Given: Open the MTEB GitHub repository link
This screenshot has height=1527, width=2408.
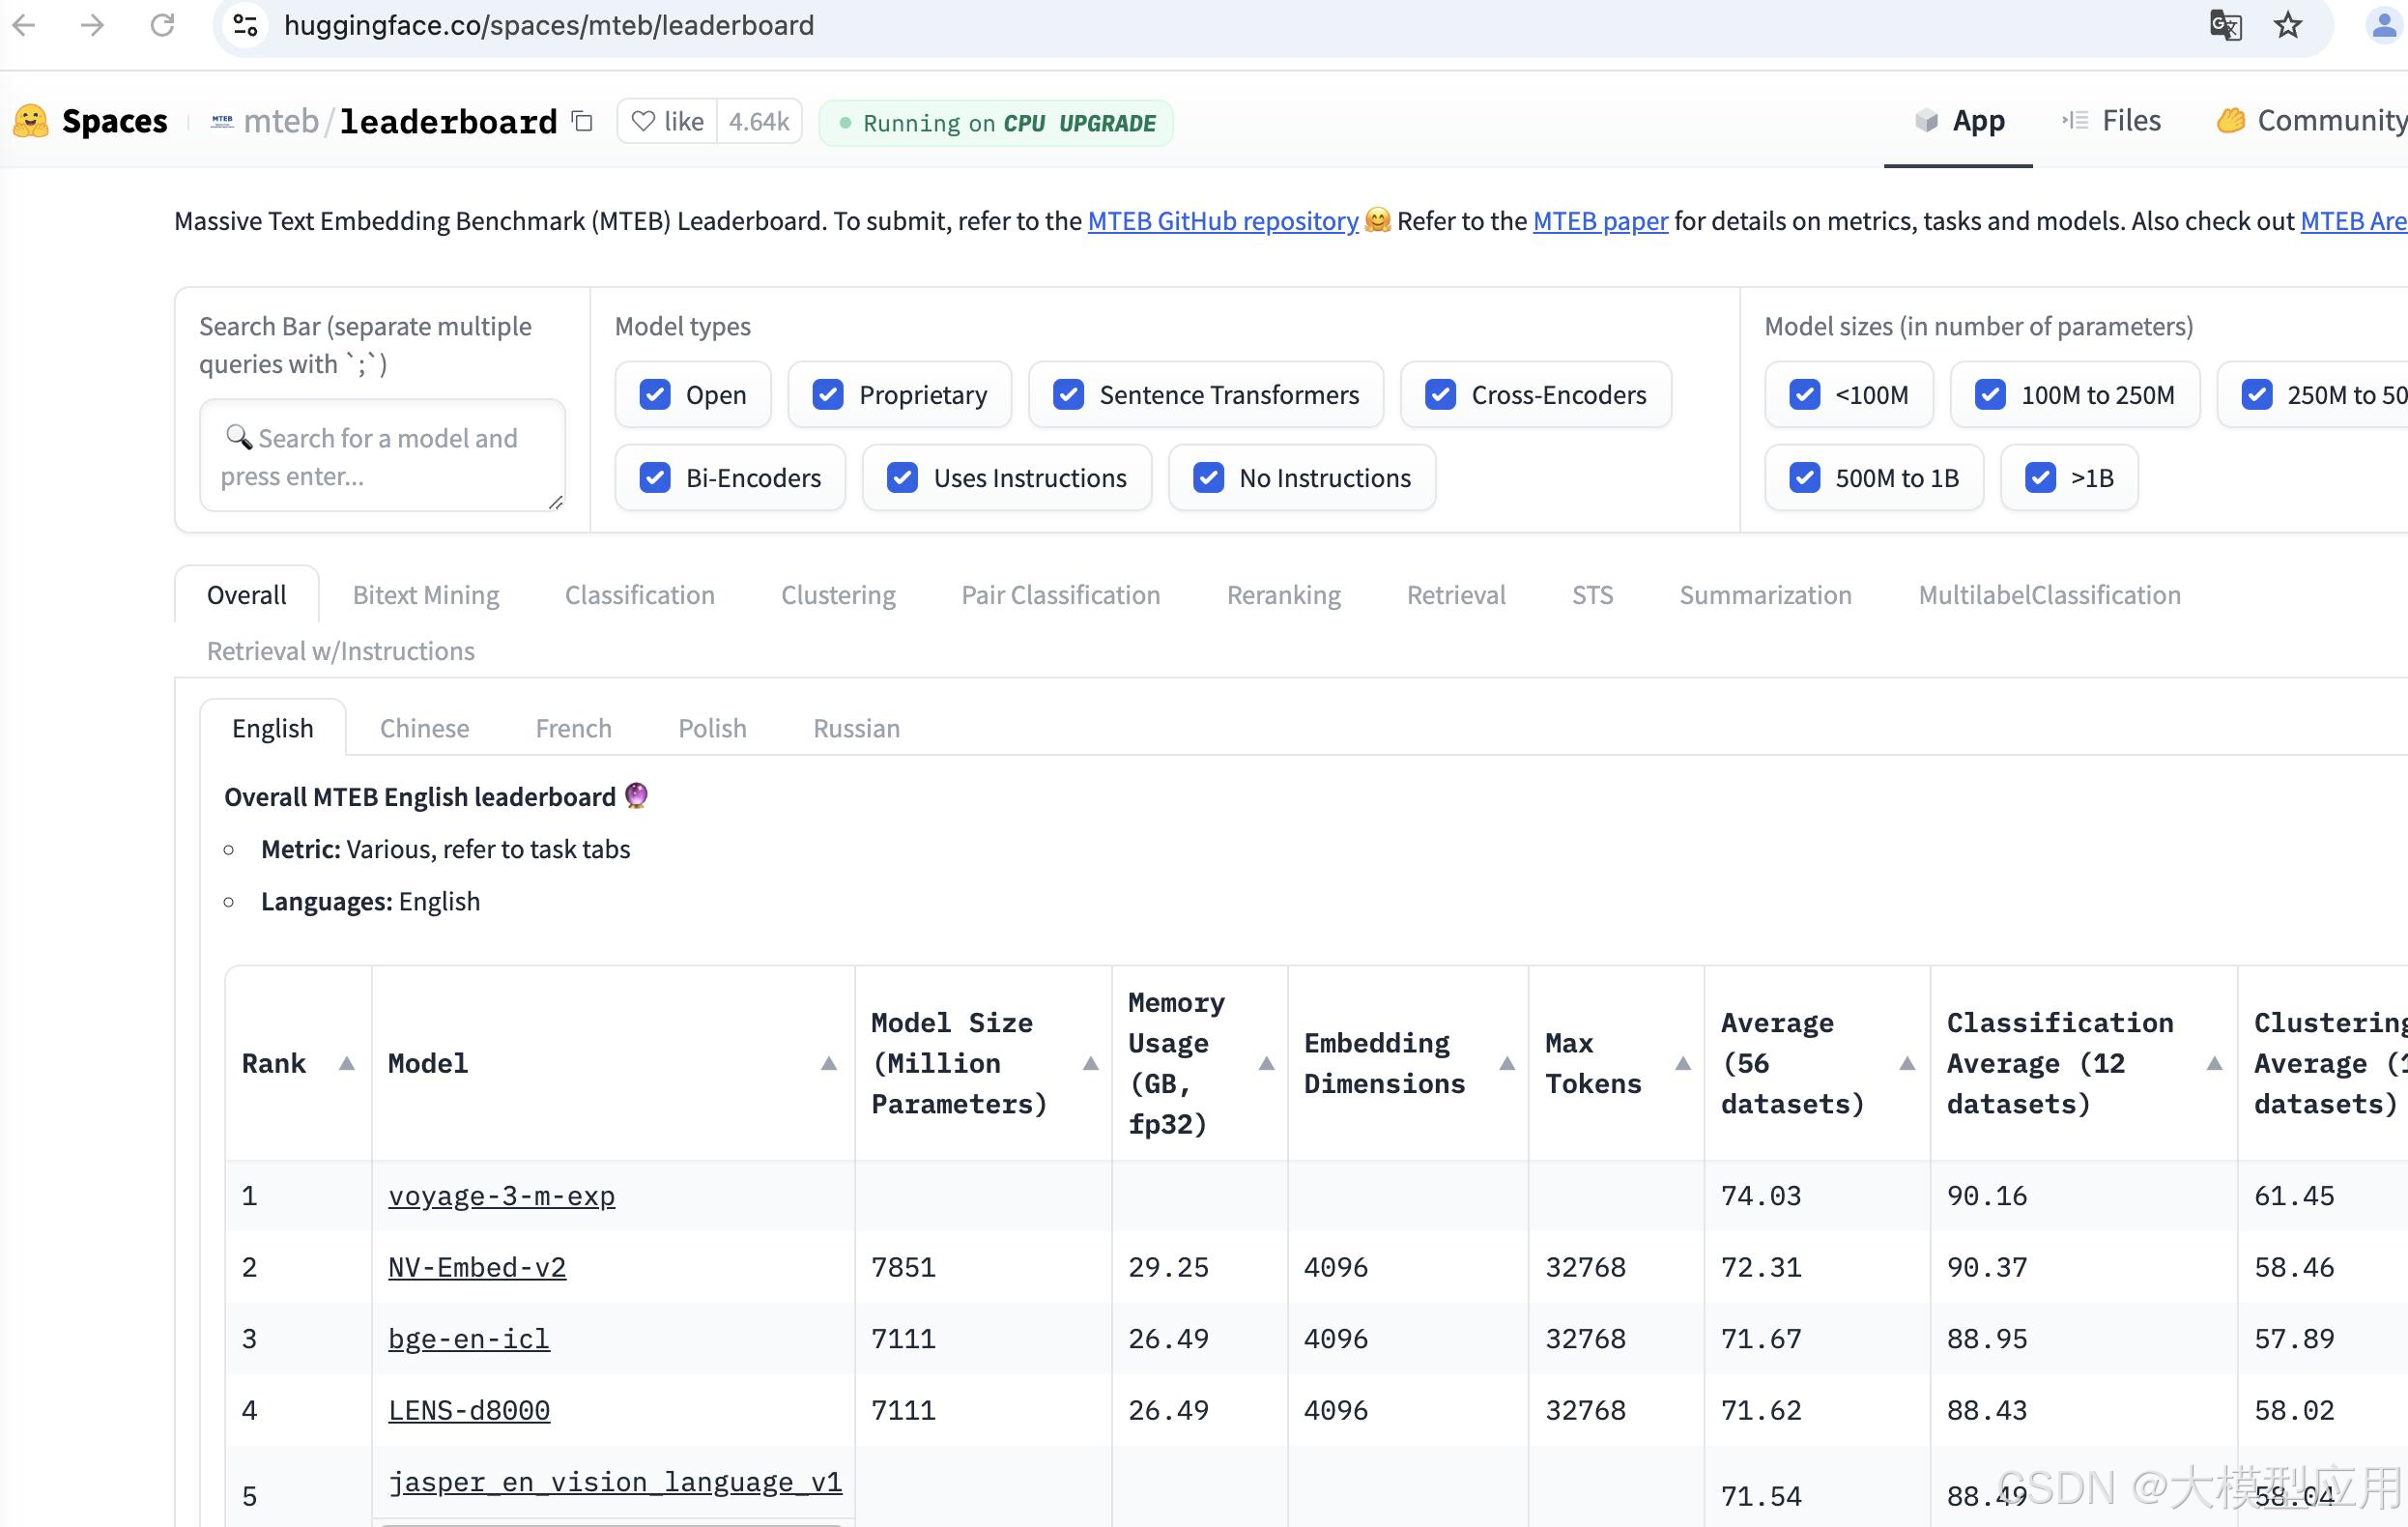Looking at the screenshot, I should click(1222, 221).
